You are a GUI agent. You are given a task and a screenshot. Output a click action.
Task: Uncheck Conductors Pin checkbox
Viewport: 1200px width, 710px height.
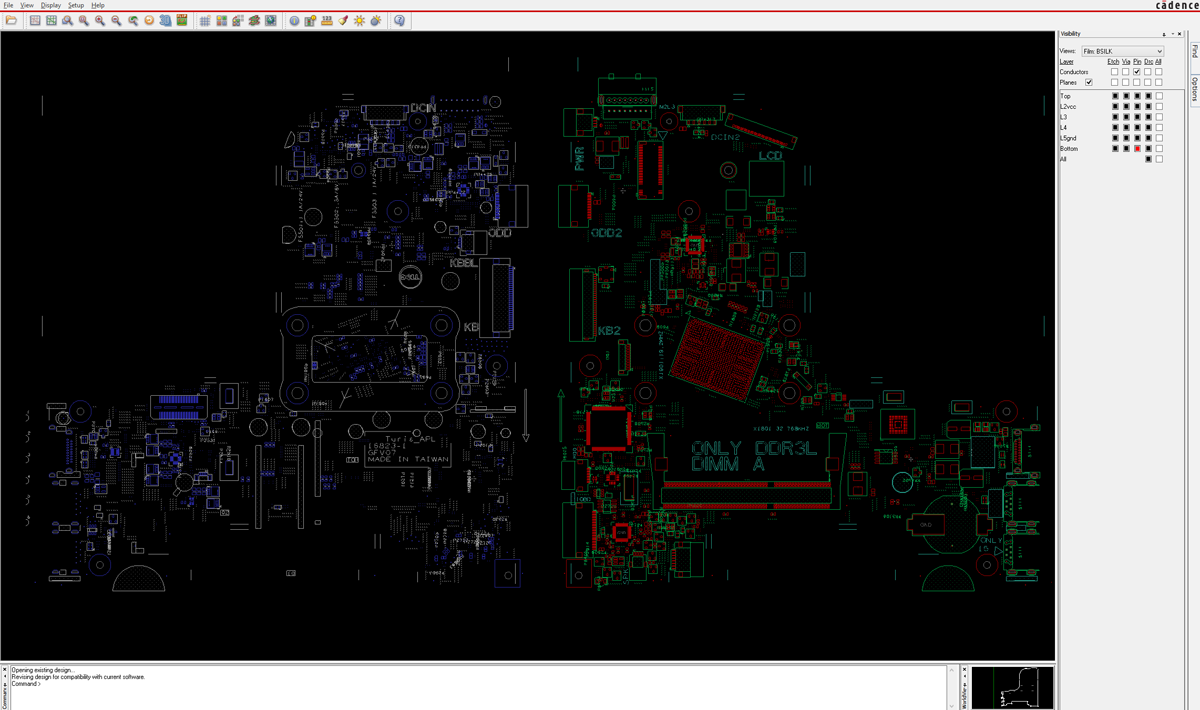pyautogui.click(x=1137, y=72)
